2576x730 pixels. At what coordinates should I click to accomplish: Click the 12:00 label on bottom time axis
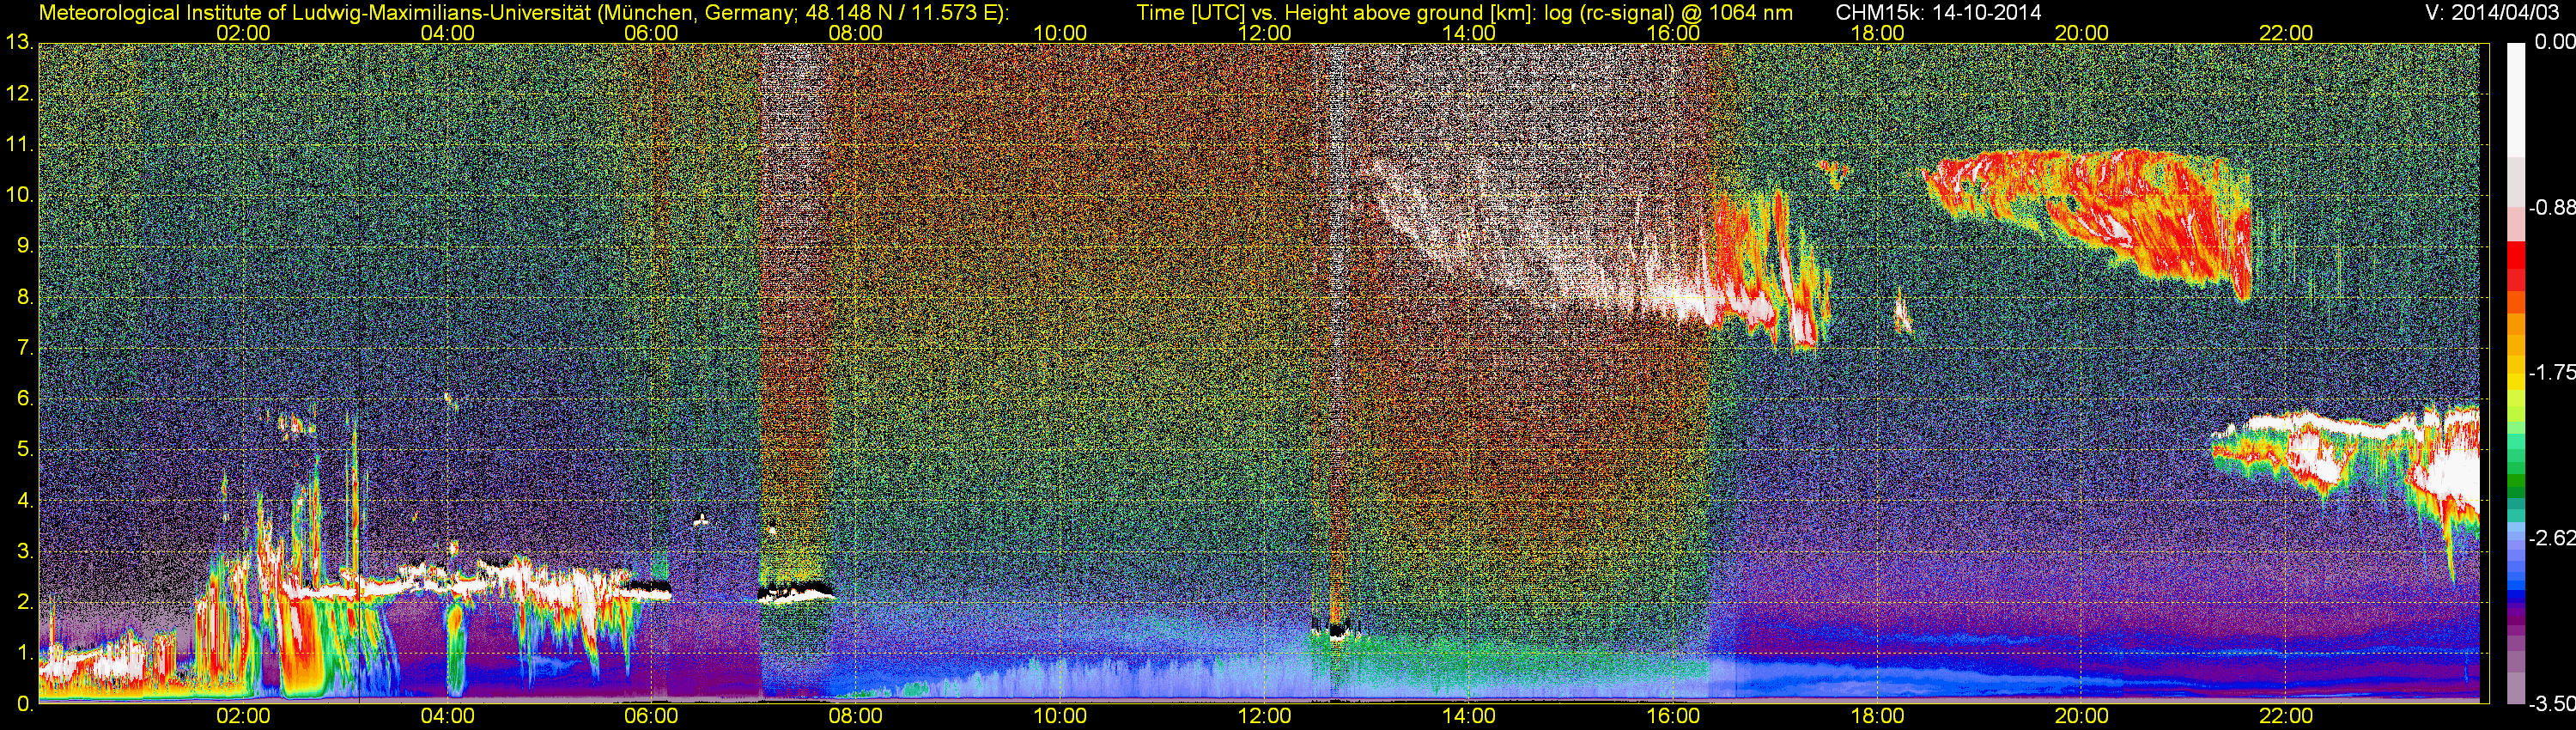click(1264, 716)
